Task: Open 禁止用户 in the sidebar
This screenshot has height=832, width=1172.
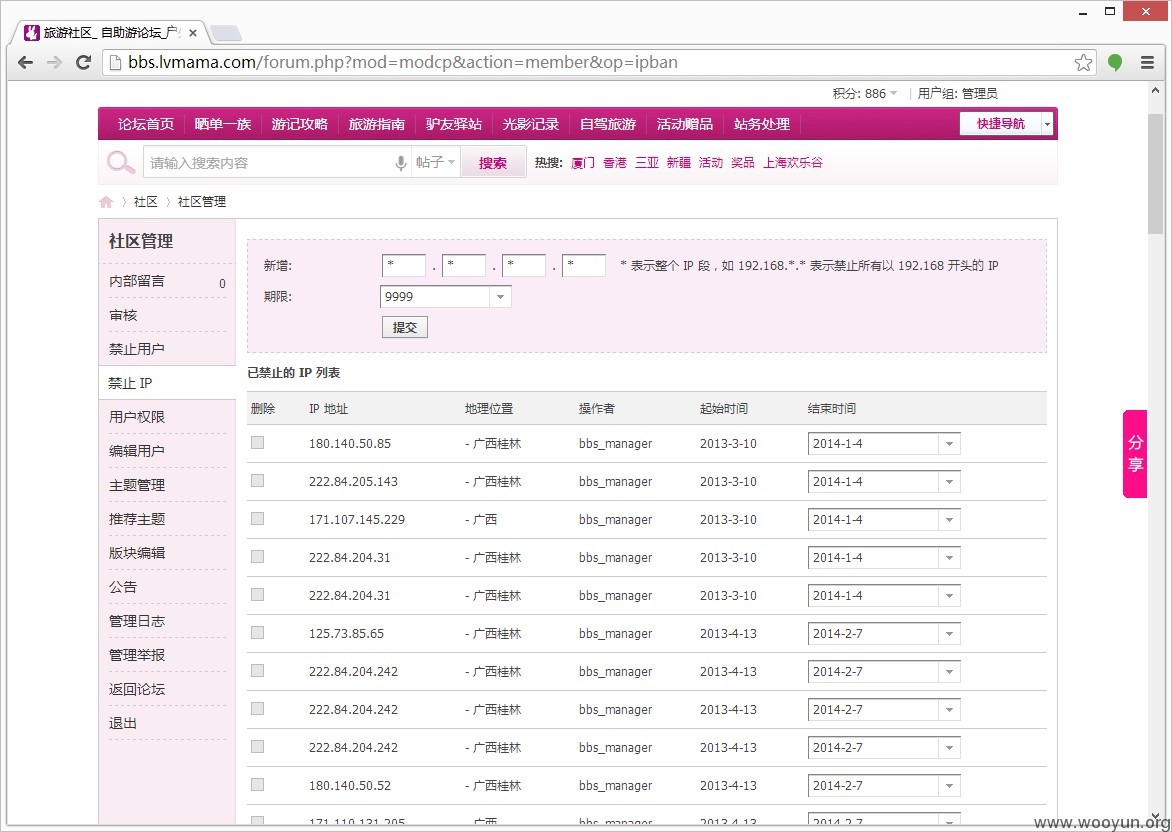Action: click(x=137, y=349)
